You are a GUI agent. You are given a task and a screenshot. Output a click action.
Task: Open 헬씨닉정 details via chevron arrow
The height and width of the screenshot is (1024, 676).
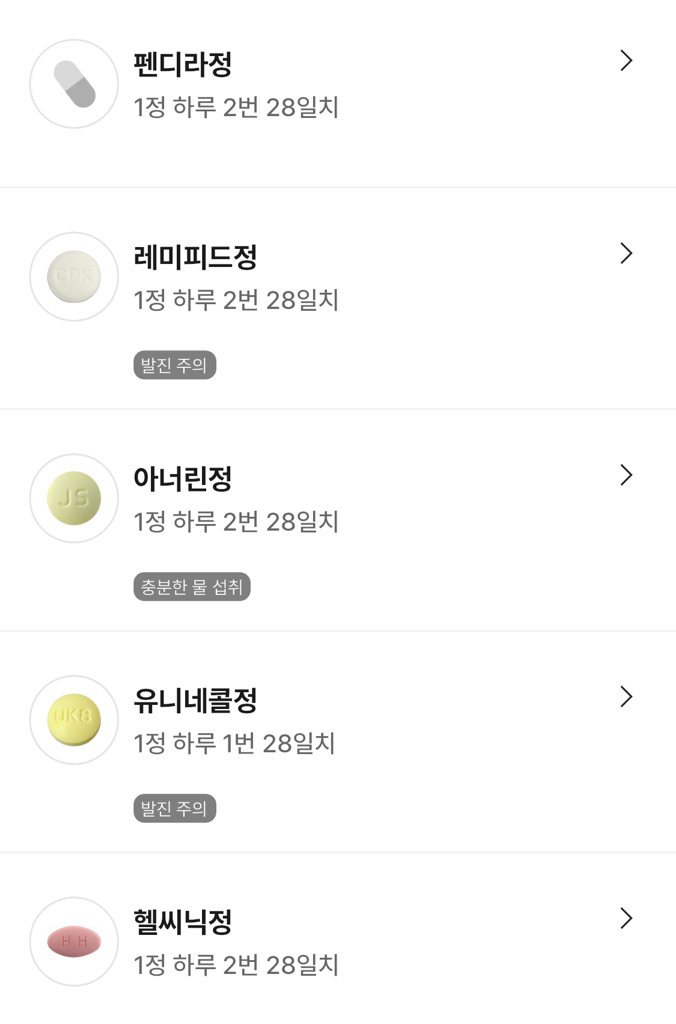(626, 918)
